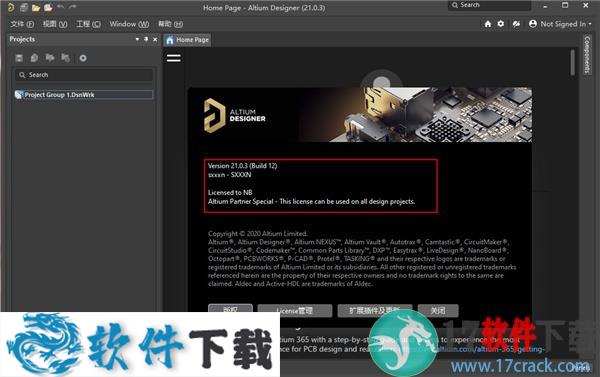Switch to the Home Page tab
This screenshot has width=600, height=377.
(x=188, y=40)
